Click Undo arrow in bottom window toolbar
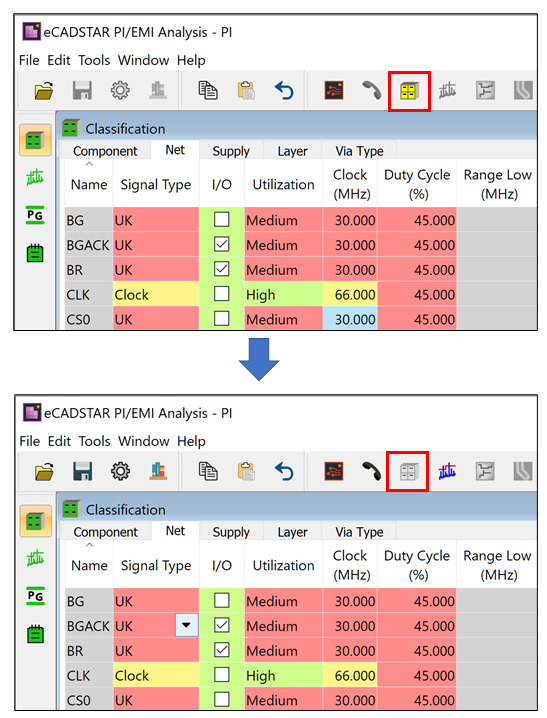This screenshot has height=718, width=547. pyautogui.click(x=284, y=471)
